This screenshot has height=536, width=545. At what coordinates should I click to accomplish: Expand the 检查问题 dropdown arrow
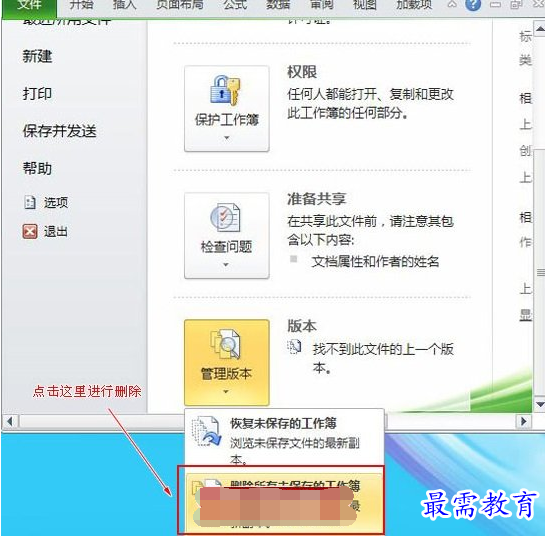[226, 265]
